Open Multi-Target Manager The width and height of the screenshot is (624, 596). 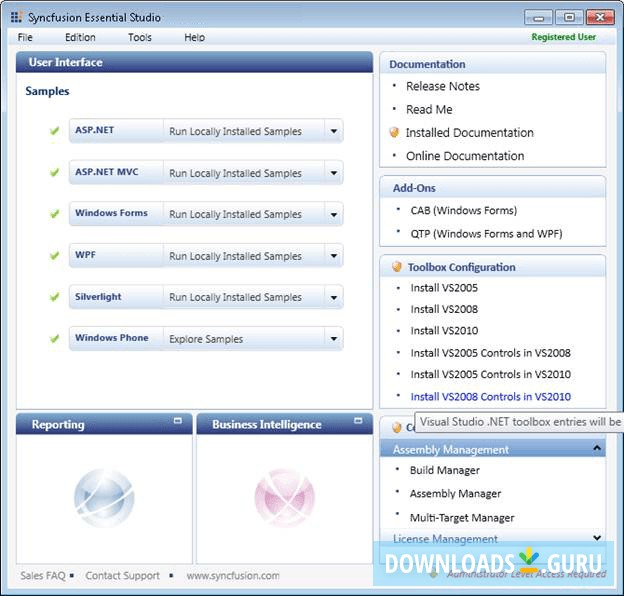point(462,518)
